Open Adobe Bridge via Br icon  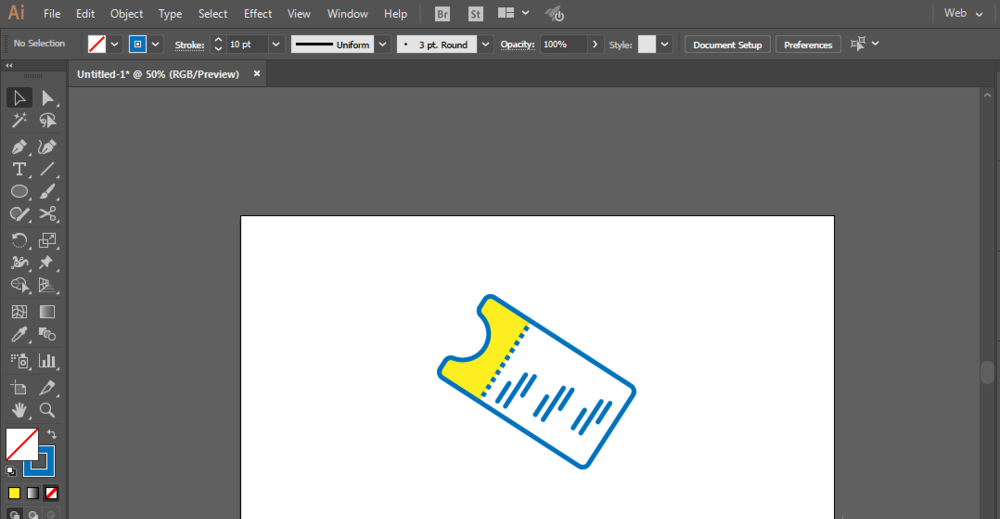pyautogui.click(x=442, y=14)
